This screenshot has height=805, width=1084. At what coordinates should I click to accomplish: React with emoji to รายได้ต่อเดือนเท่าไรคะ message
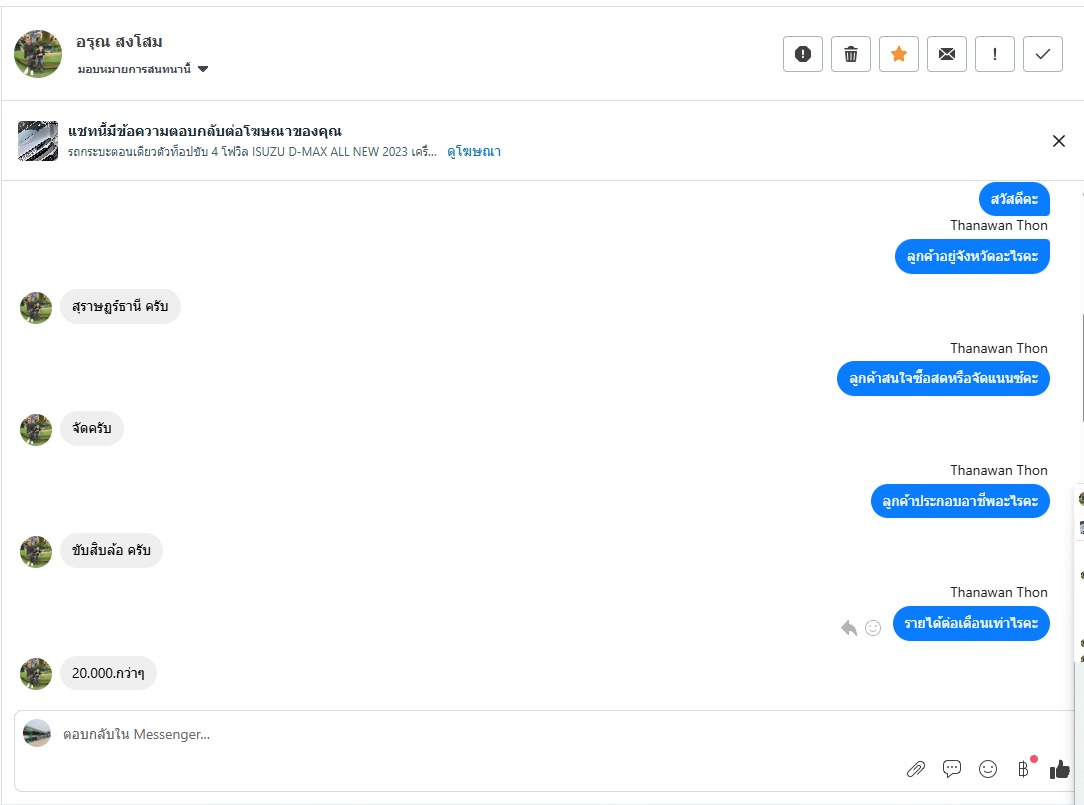point(873,628)
